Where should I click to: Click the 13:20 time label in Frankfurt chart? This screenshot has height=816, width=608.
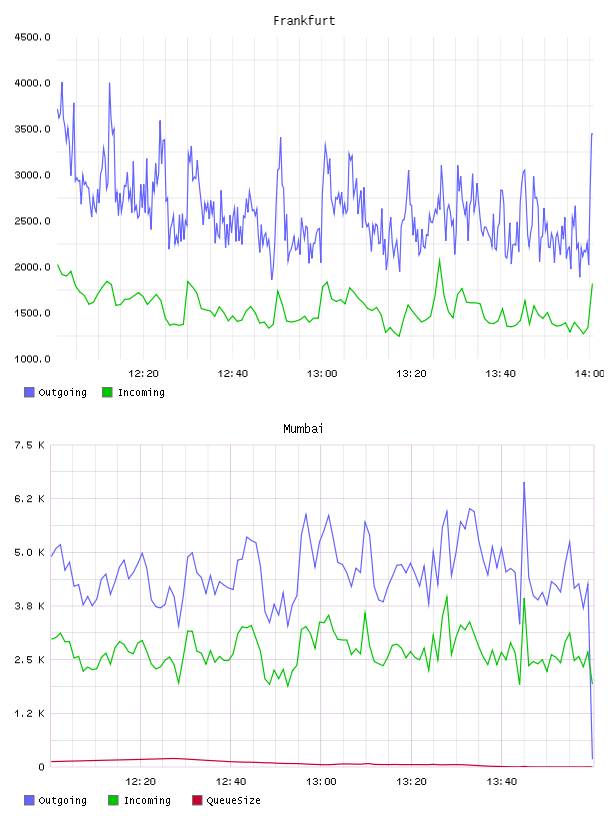tap(411, 374)
